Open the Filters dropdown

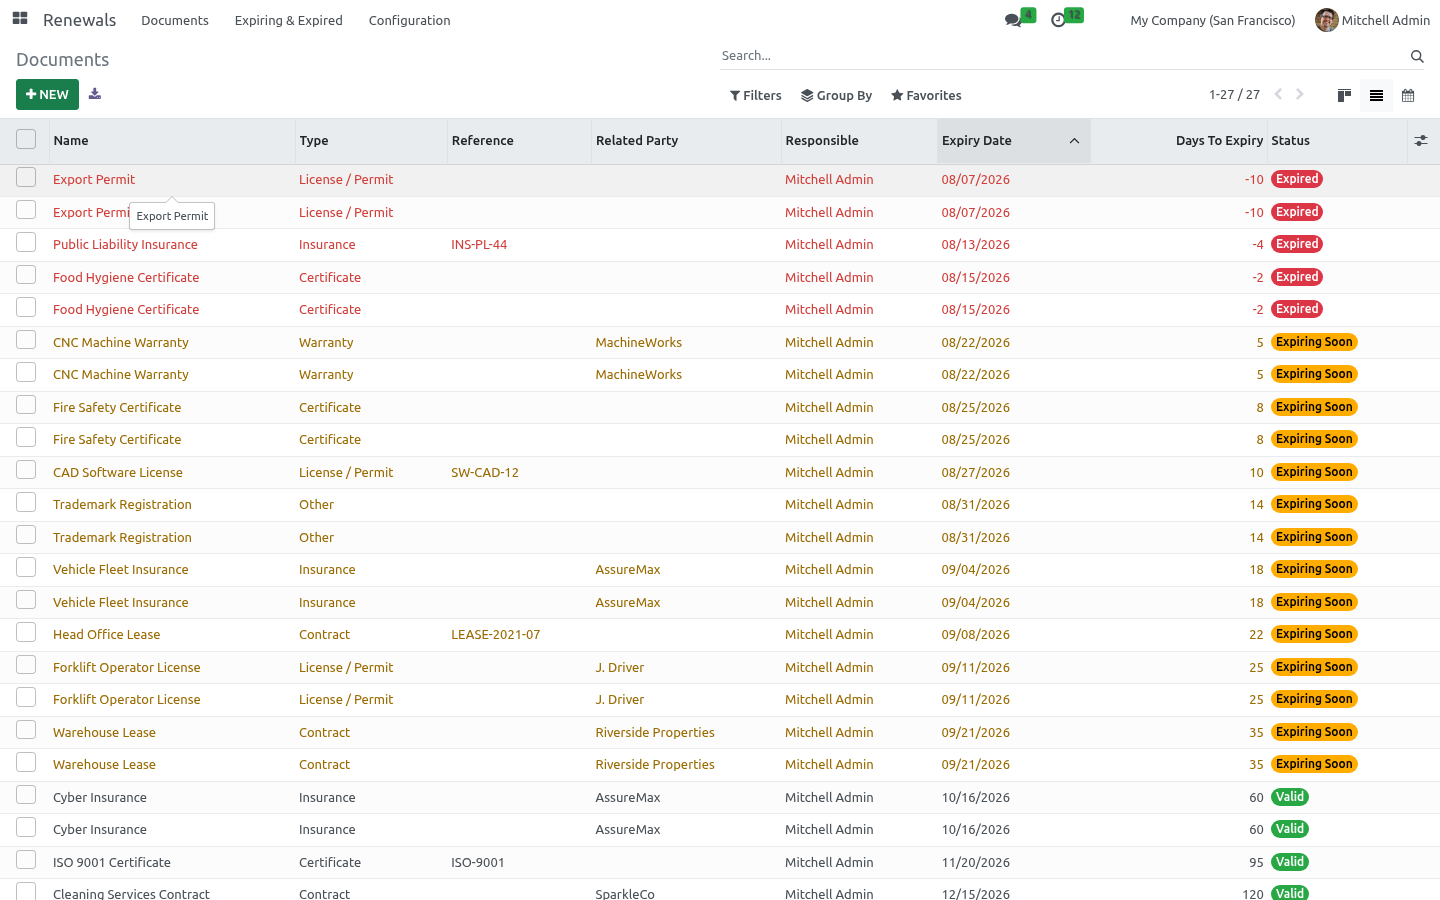(756, 95)
